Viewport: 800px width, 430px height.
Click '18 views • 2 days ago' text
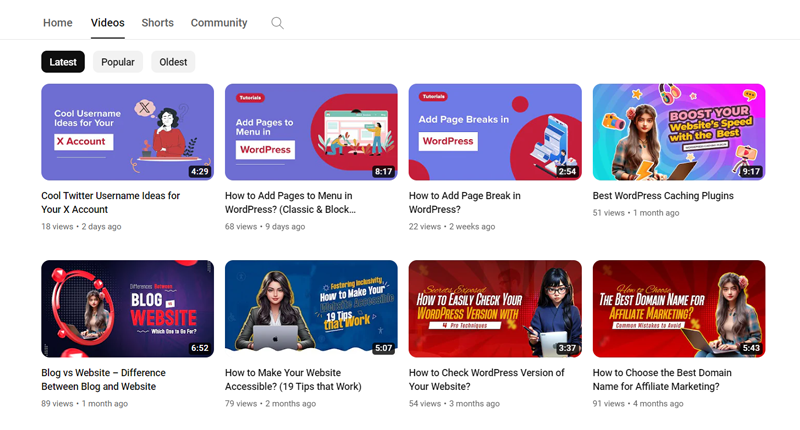81,226
